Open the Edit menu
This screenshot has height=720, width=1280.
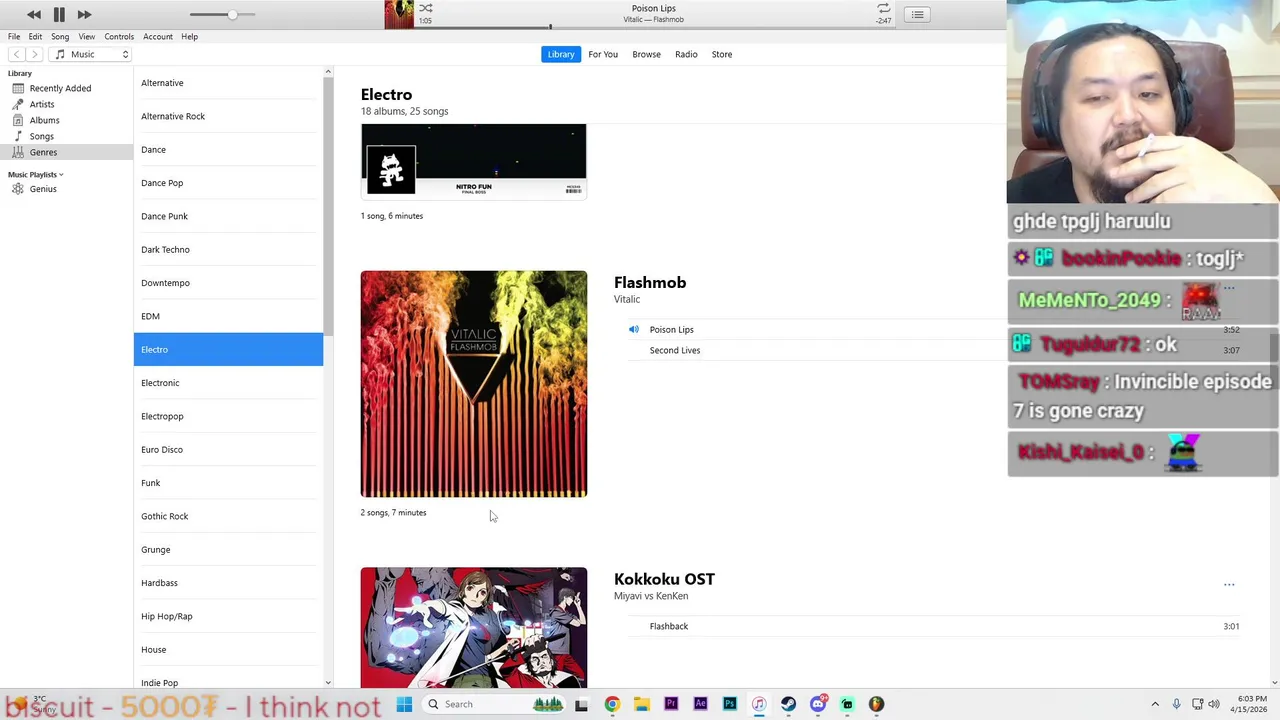click(35, 36)
